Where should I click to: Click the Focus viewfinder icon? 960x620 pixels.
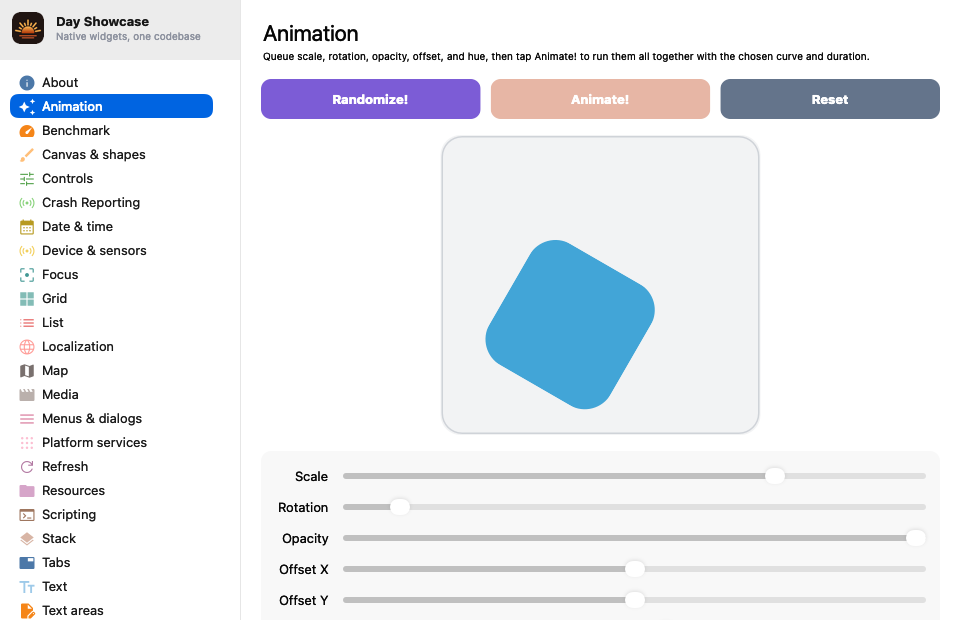pos(27,275)
